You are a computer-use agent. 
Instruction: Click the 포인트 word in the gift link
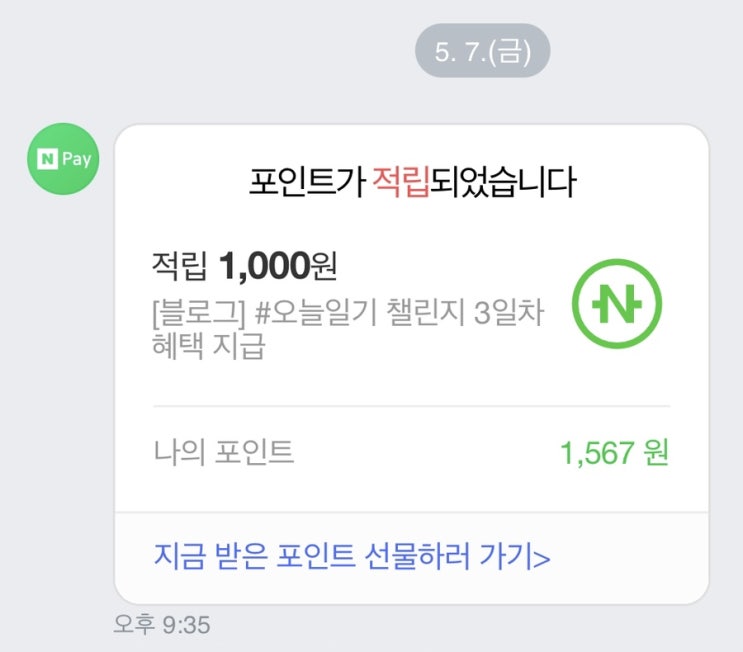tap(317, 557)
